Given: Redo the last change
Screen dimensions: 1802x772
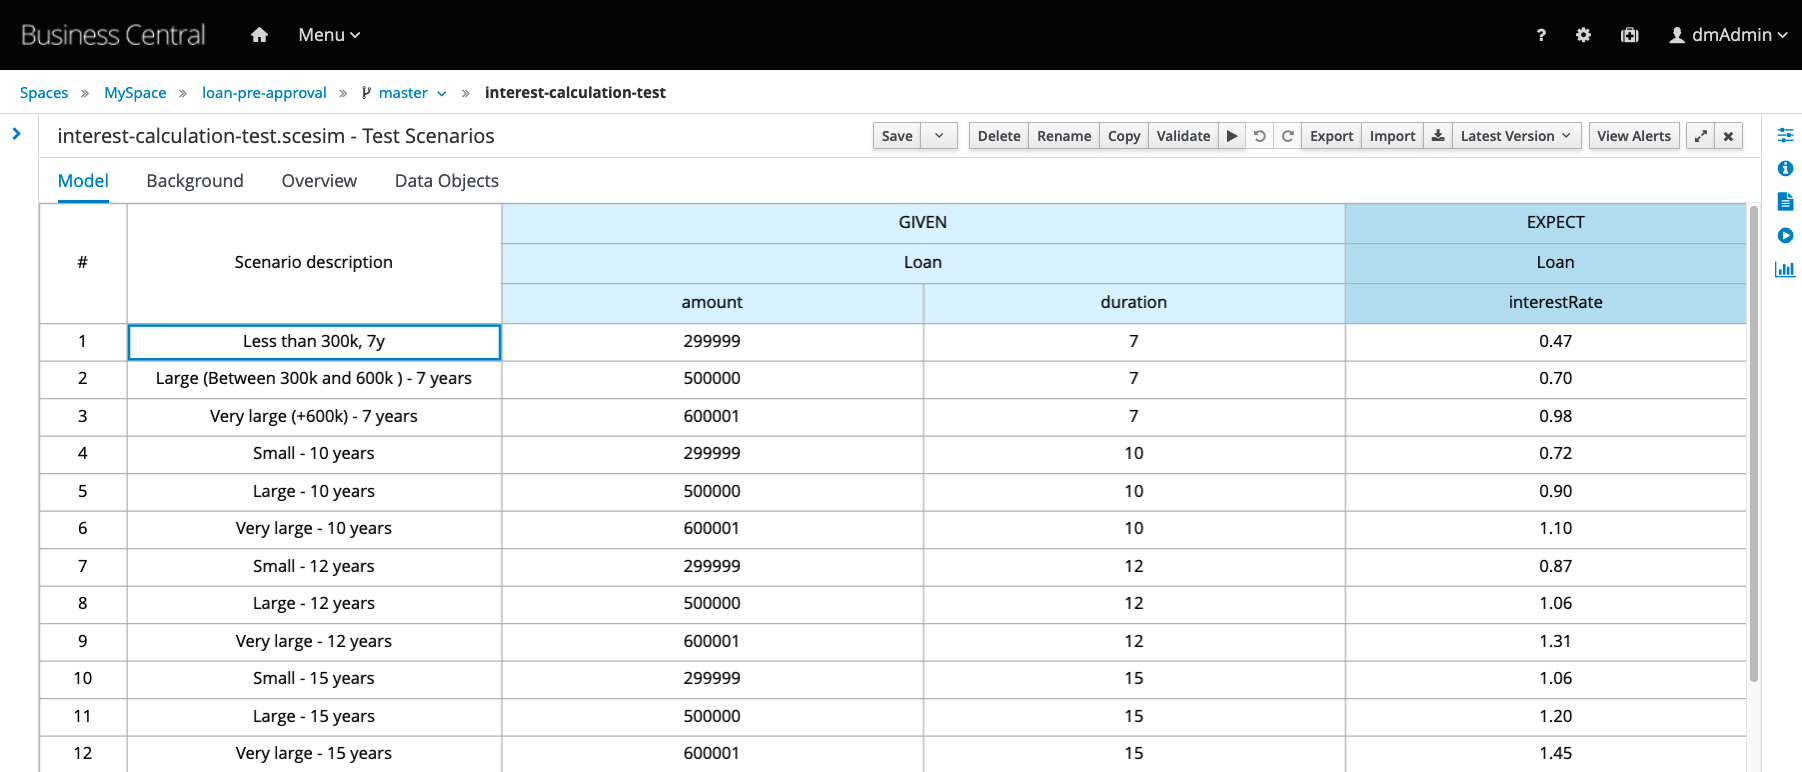Looking at the screenshot, I should point(1288,136).
